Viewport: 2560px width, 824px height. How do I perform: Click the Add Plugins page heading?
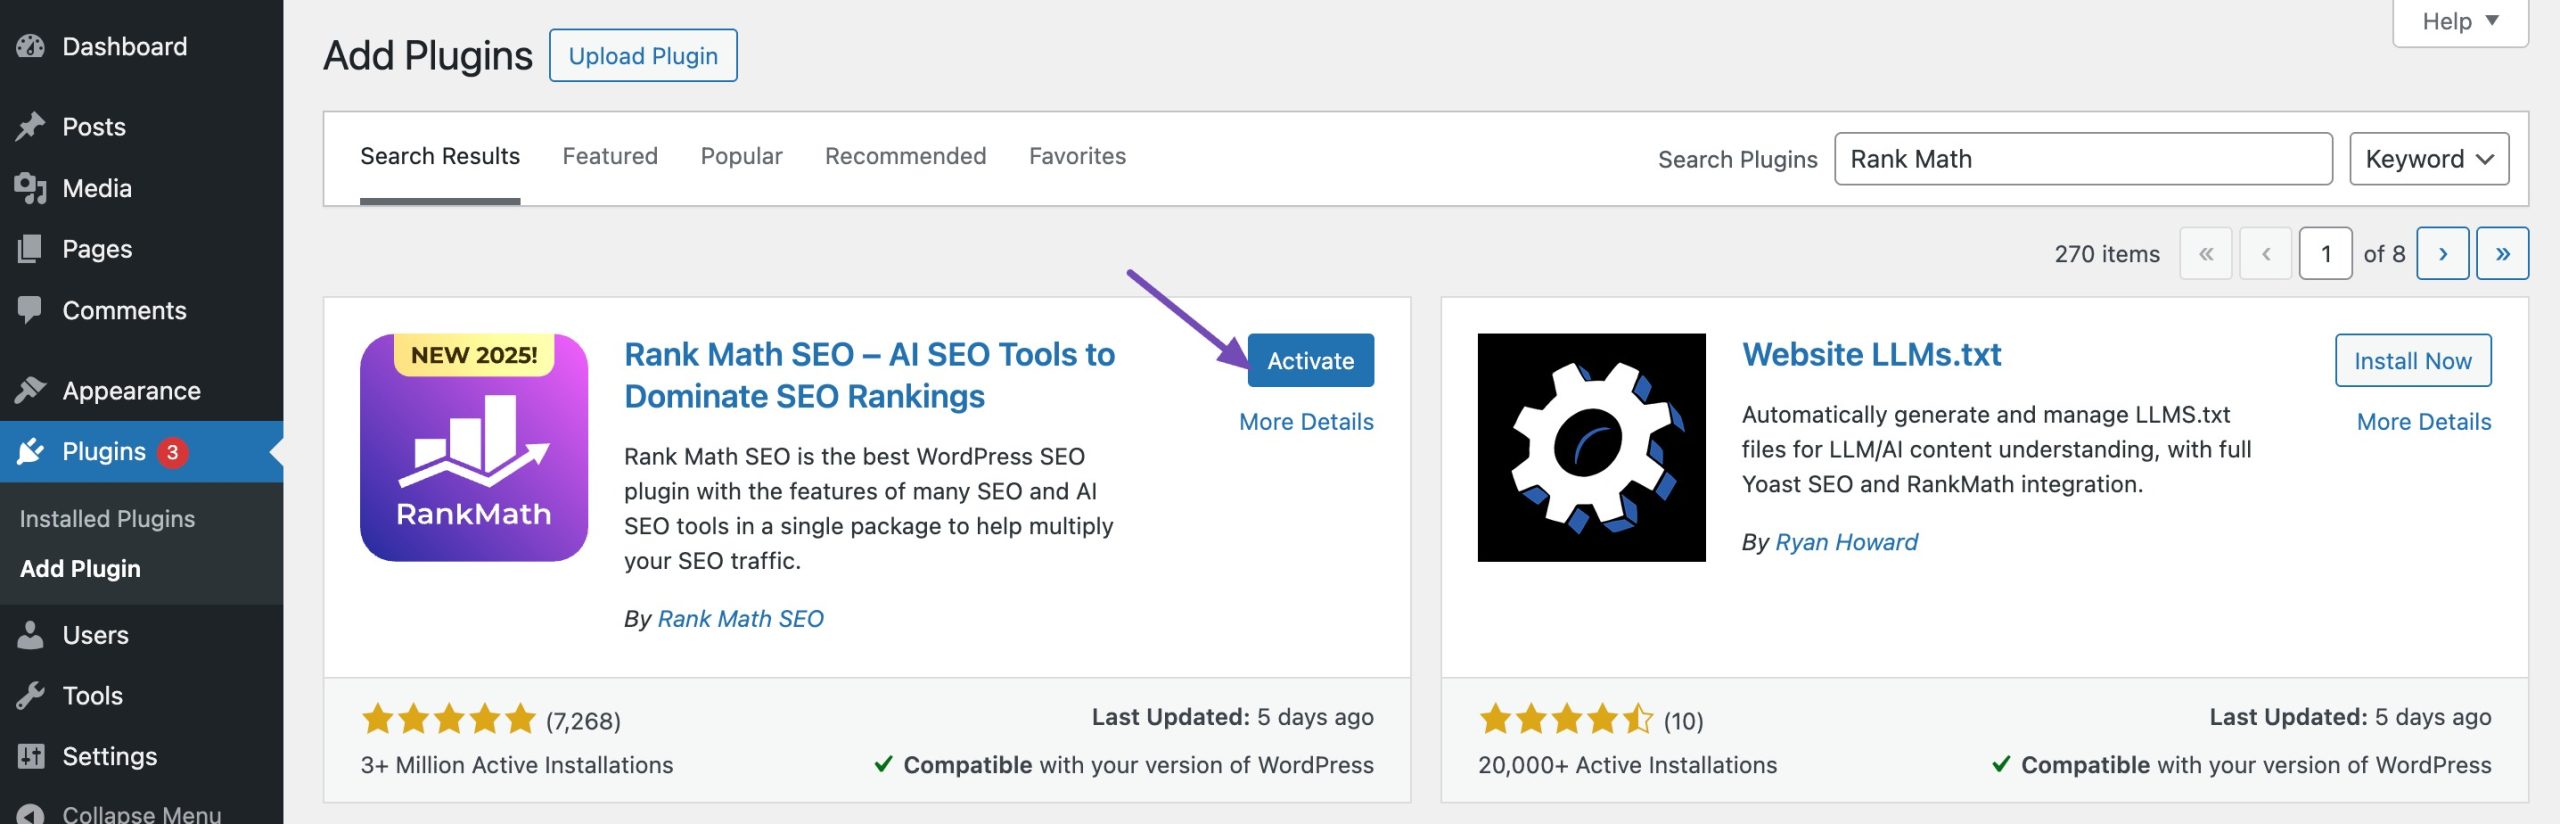[428, 55]
